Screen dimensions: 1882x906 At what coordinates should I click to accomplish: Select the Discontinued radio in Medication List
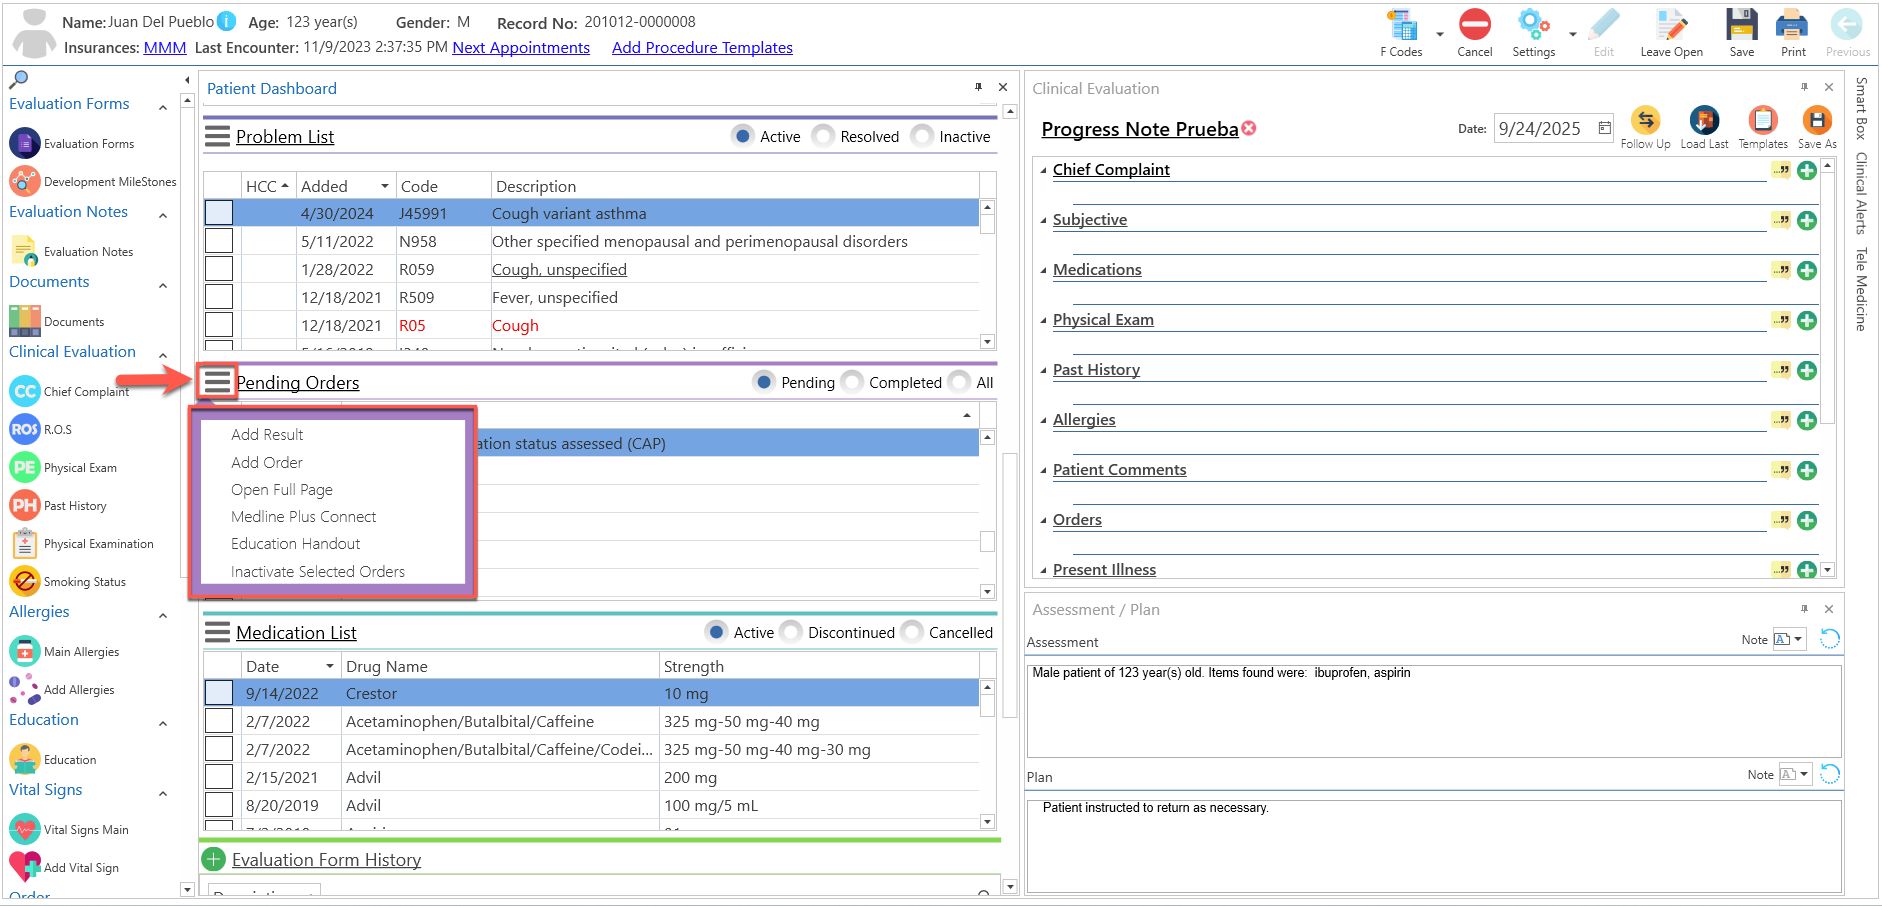(791, 631)
